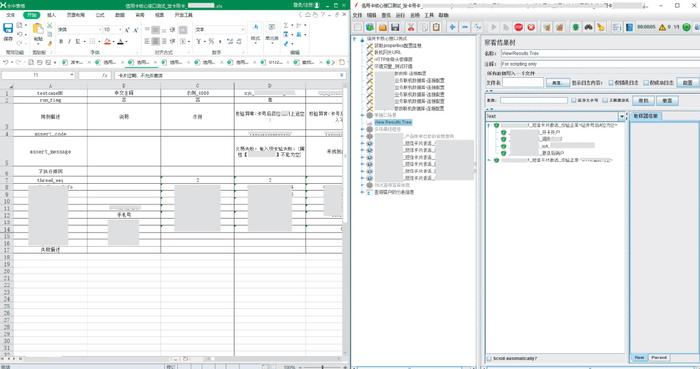
Task: Open the spreadsheet's number format dropdown
Action: point(243,30)
